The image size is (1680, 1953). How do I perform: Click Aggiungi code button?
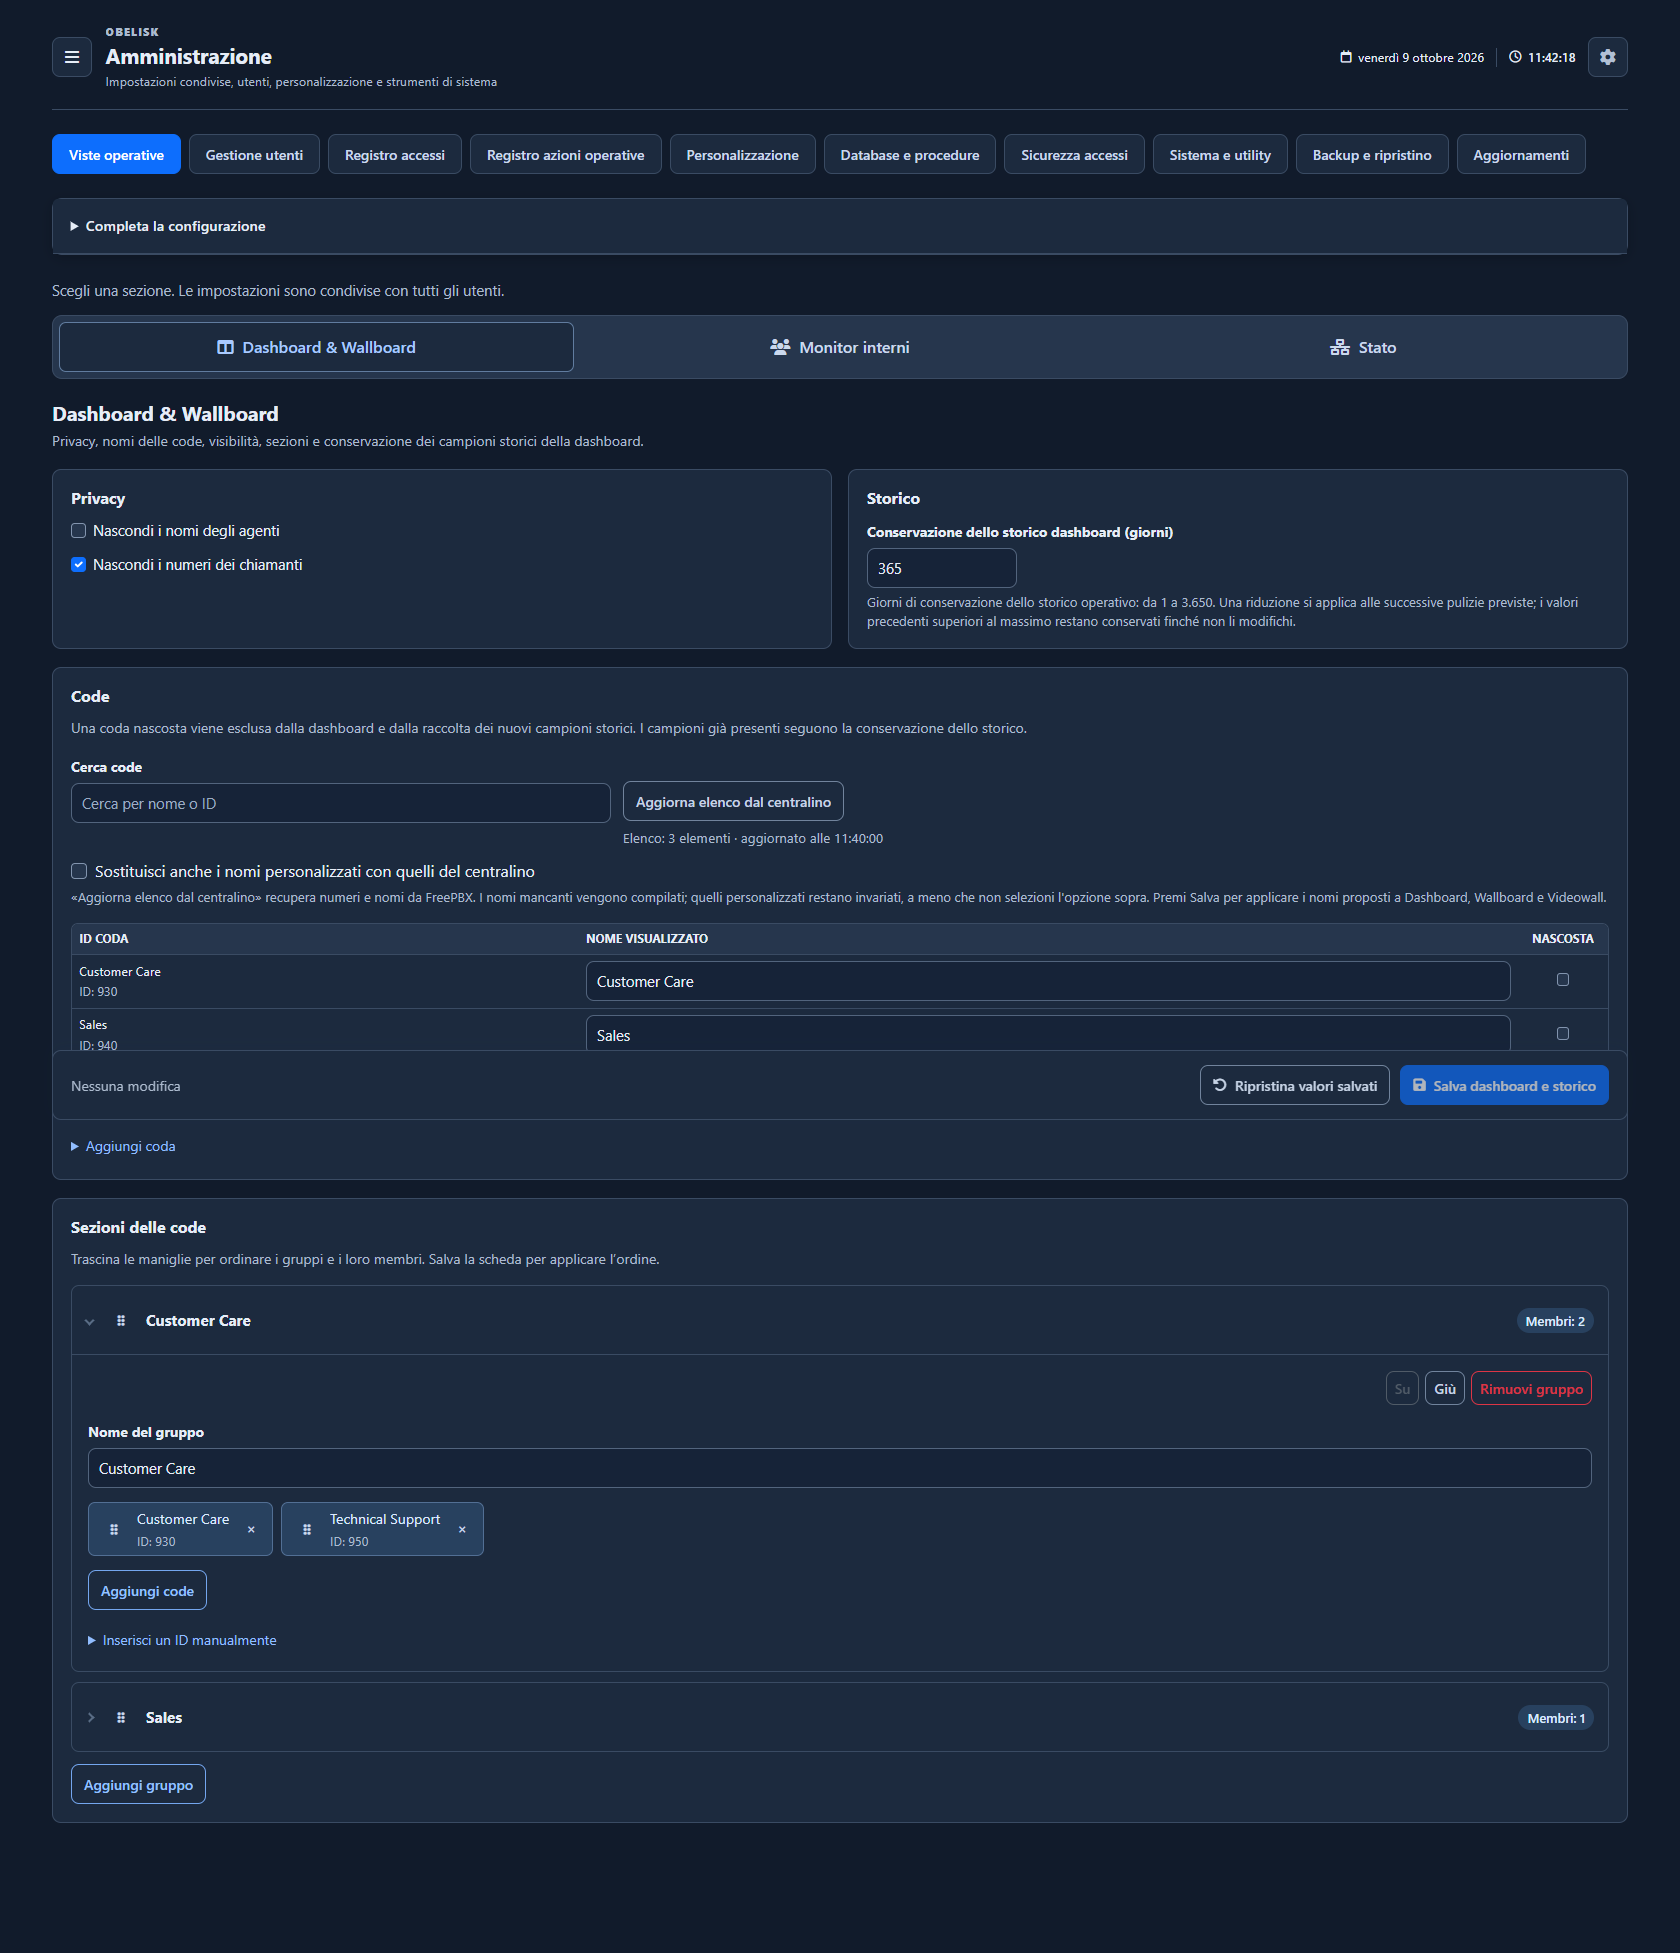147,1591
